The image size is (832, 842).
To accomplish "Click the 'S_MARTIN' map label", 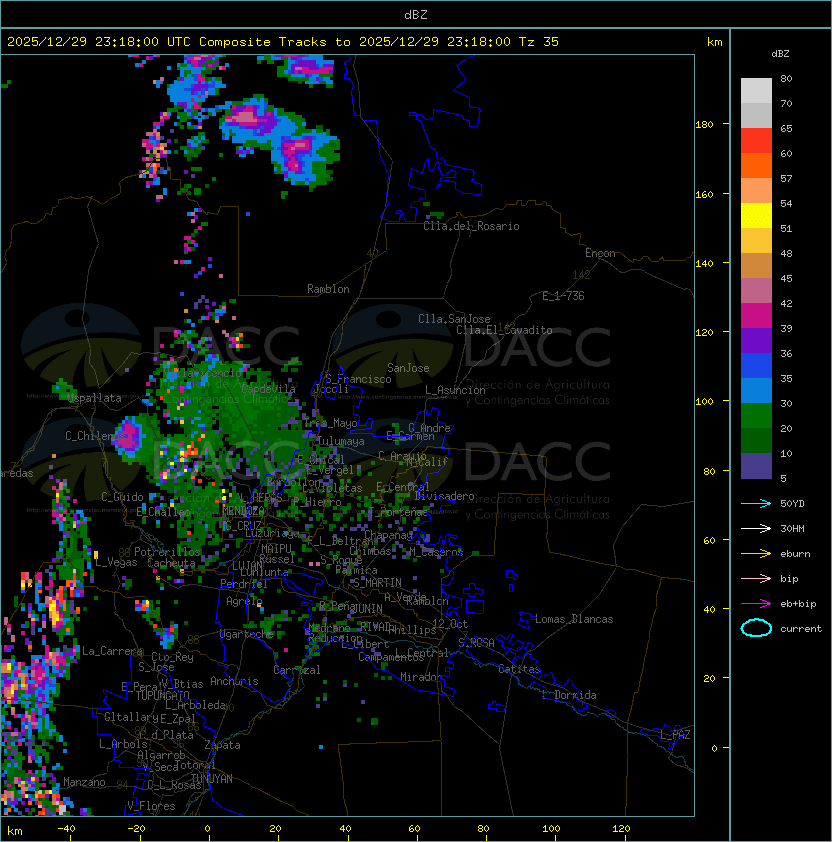I will click(x=378, y=583).
